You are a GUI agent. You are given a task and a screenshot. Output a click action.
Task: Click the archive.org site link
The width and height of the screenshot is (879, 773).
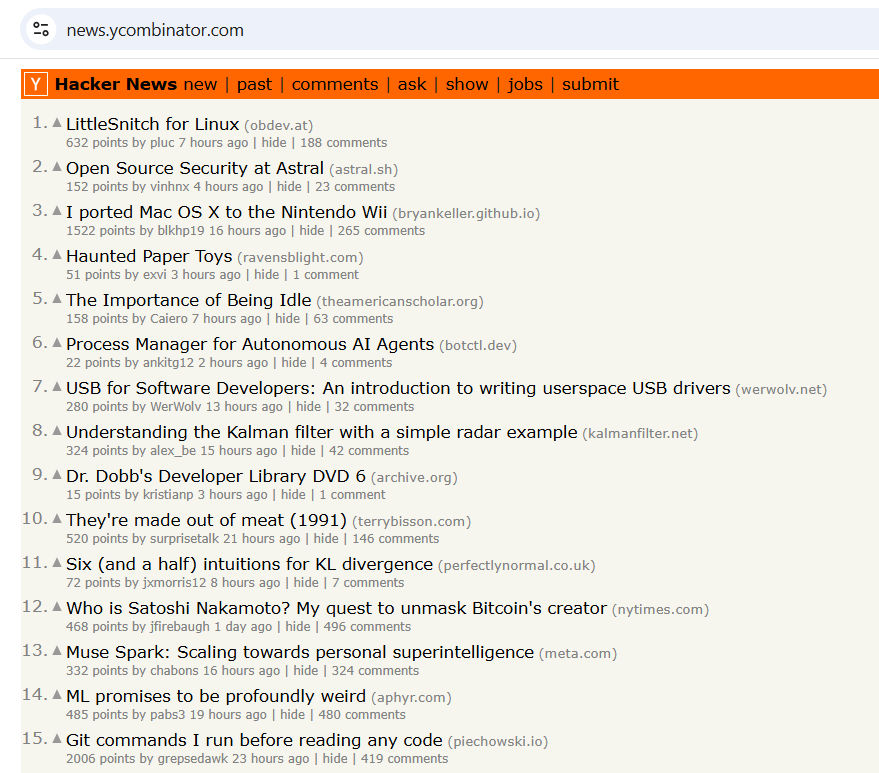[x=414, y=478]
